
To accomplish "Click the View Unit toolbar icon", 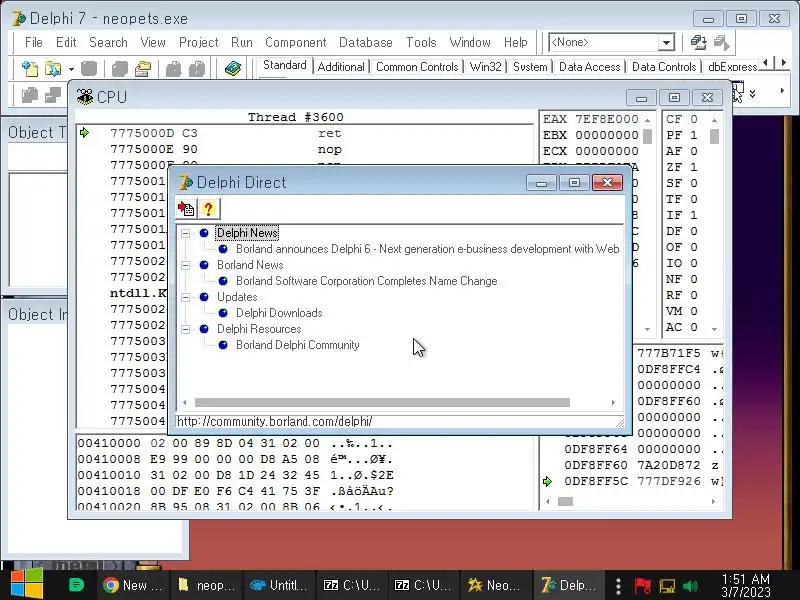I will pyautogui.click(x=30, y=95).
